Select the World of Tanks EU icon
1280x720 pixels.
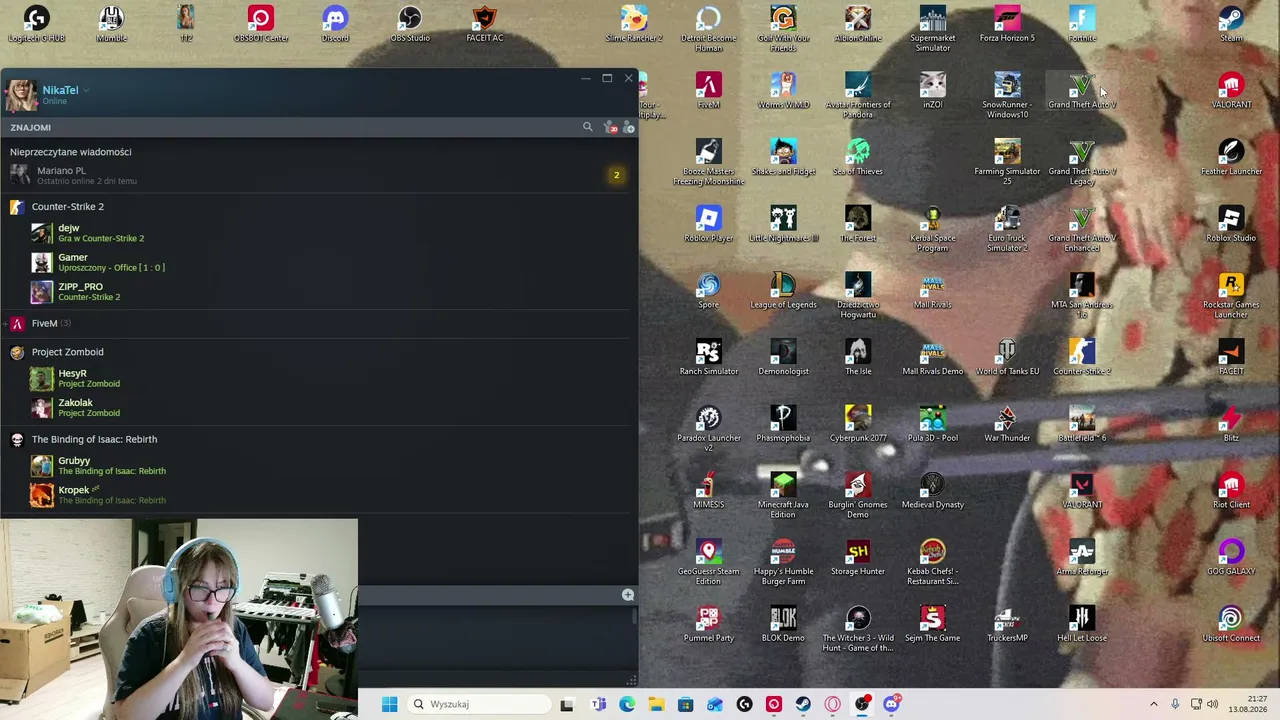click(1007, 358)
